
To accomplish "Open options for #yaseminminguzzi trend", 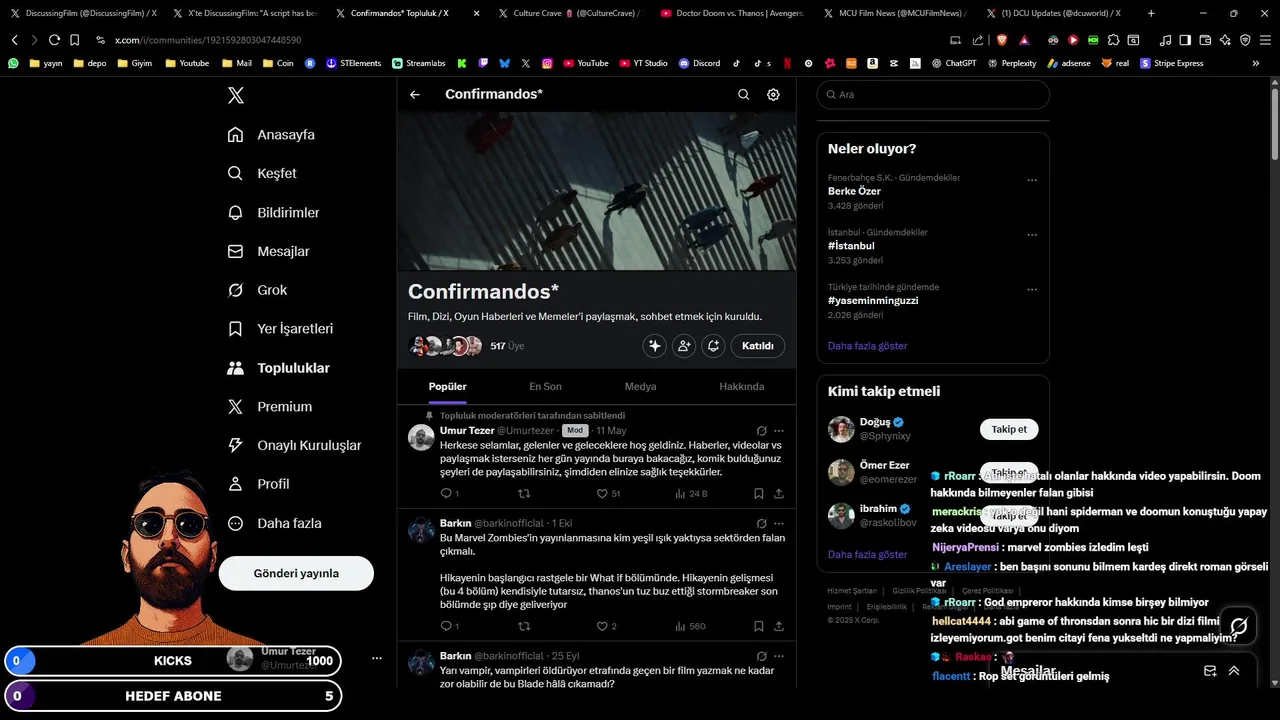I will 1032,290.
